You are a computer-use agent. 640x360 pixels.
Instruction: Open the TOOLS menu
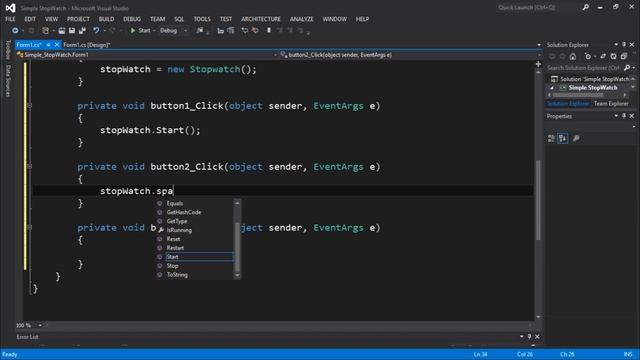point(202,19)
